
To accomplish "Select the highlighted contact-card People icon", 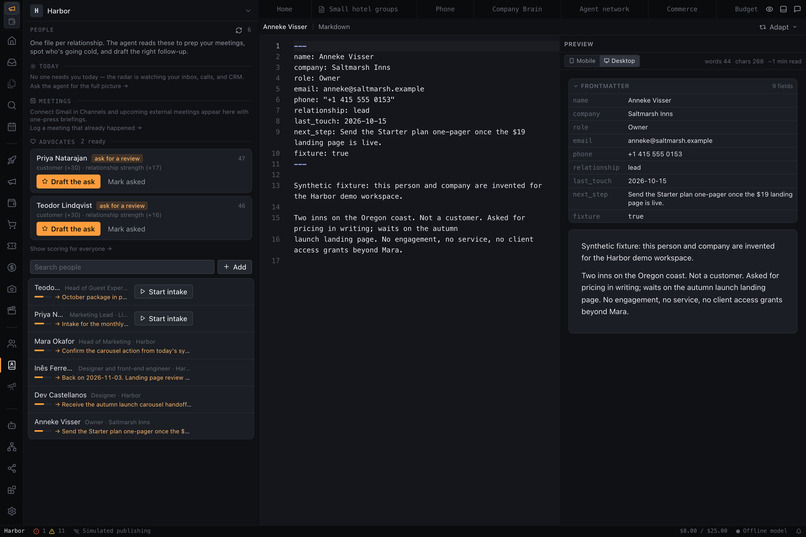I will (x=12, y=365).
